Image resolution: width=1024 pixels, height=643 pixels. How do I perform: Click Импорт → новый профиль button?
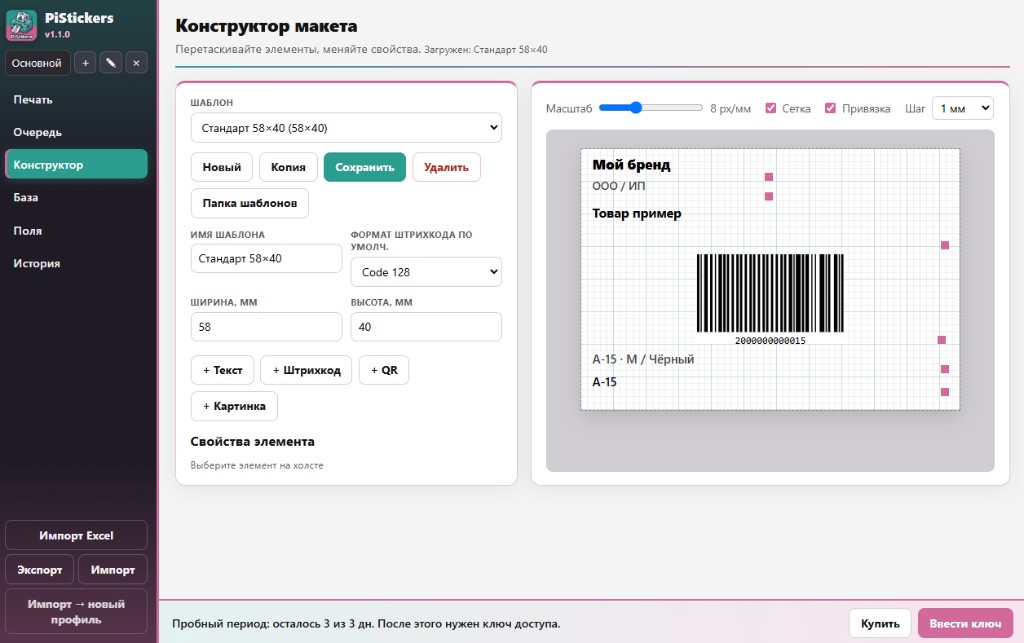[76, 612]
